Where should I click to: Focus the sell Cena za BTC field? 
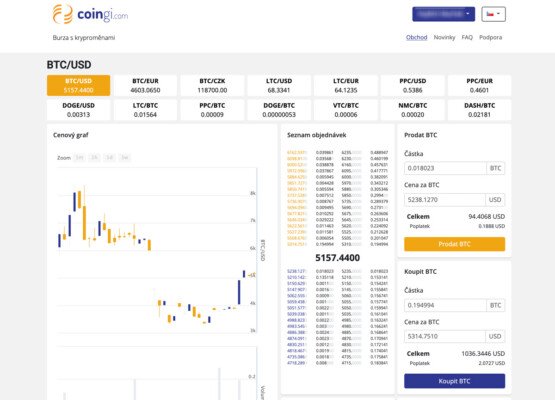[445, 200]
